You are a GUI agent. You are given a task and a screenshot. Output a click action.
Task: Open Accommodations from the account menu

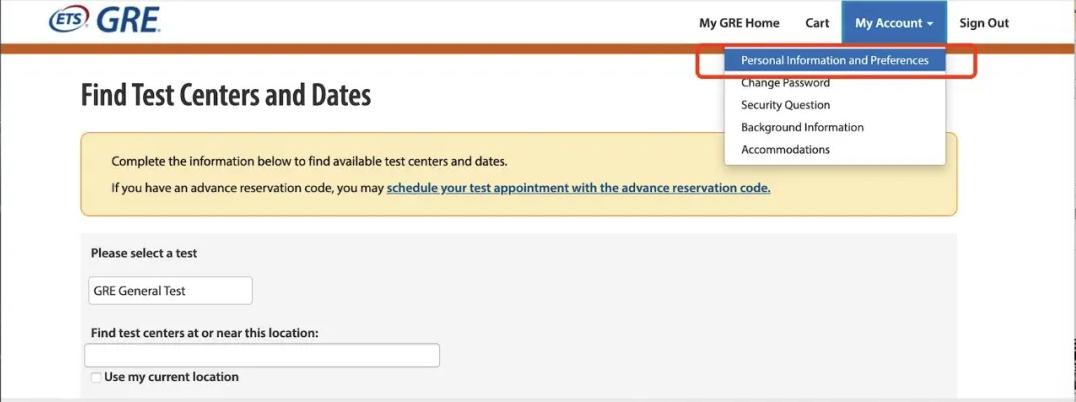785,150
